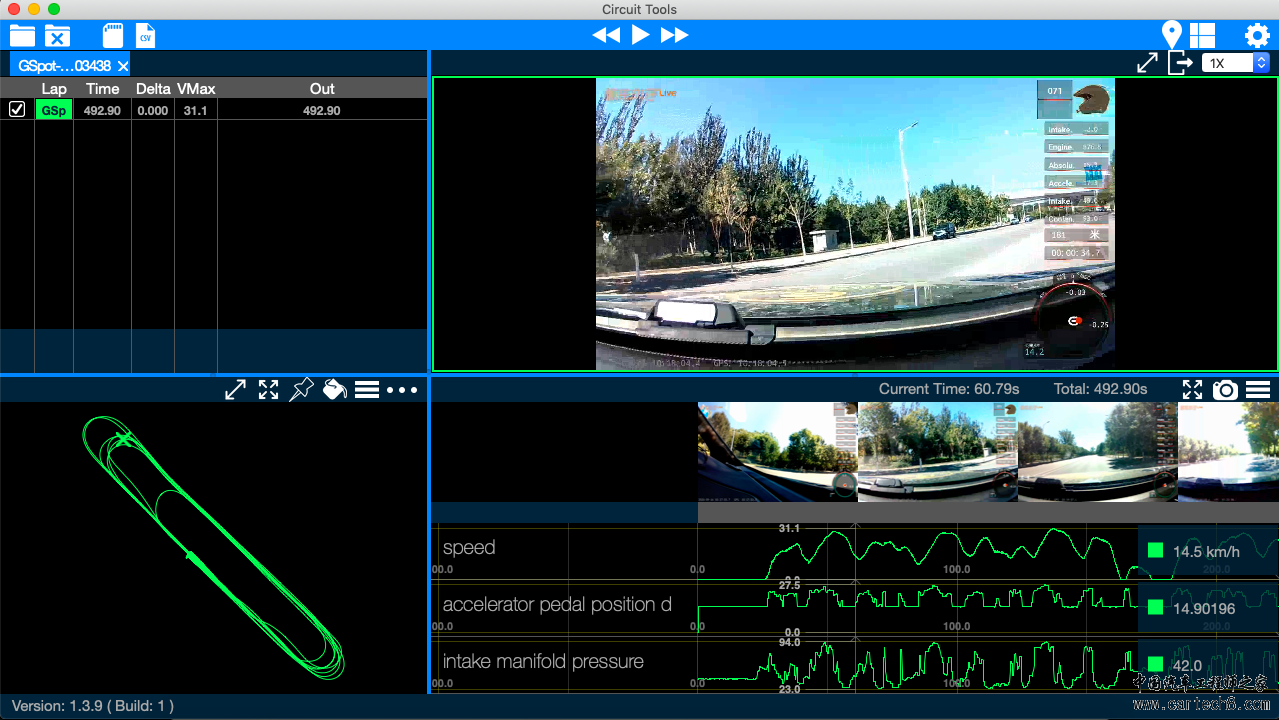Click the 0.000 delta cell
The width and height of the screenshot is (1279, 720).
153,111
